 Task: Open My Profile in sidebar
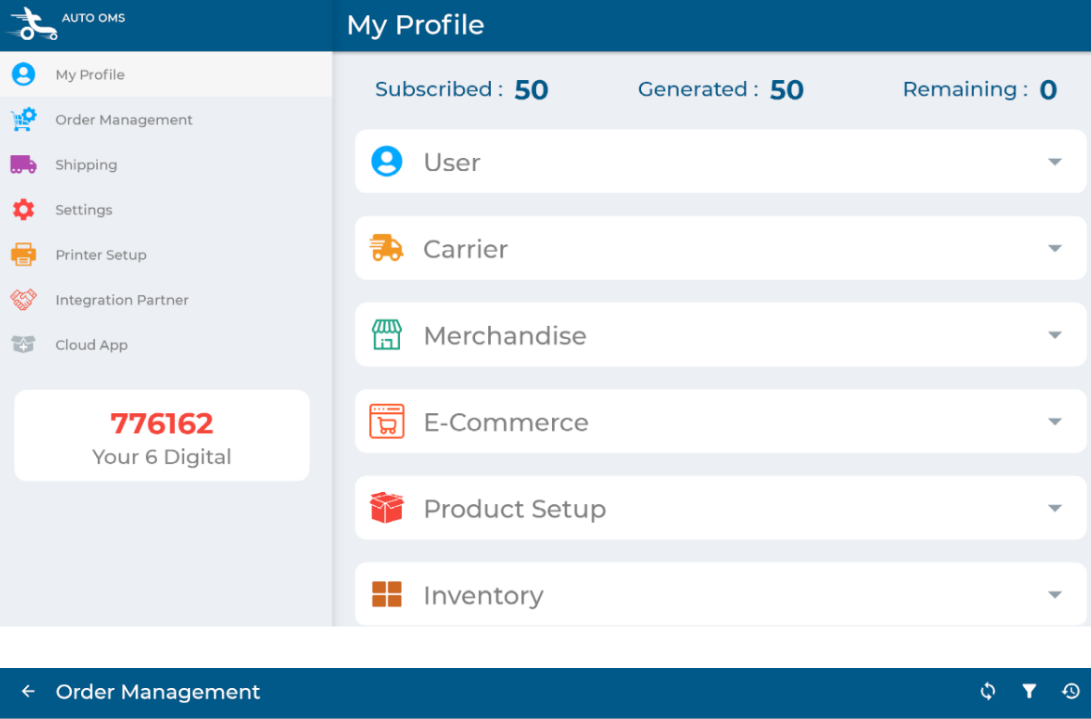(x=166, y=74)
